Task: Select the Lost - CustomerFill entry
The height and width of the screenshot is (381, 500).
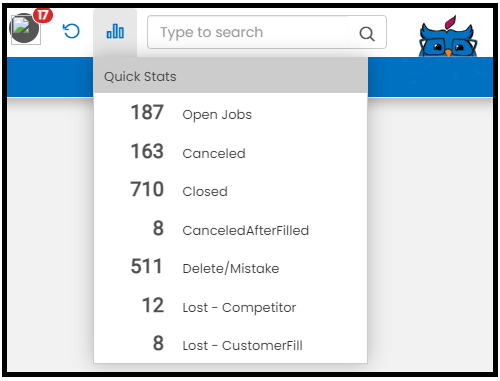Action: pos(230,344)
